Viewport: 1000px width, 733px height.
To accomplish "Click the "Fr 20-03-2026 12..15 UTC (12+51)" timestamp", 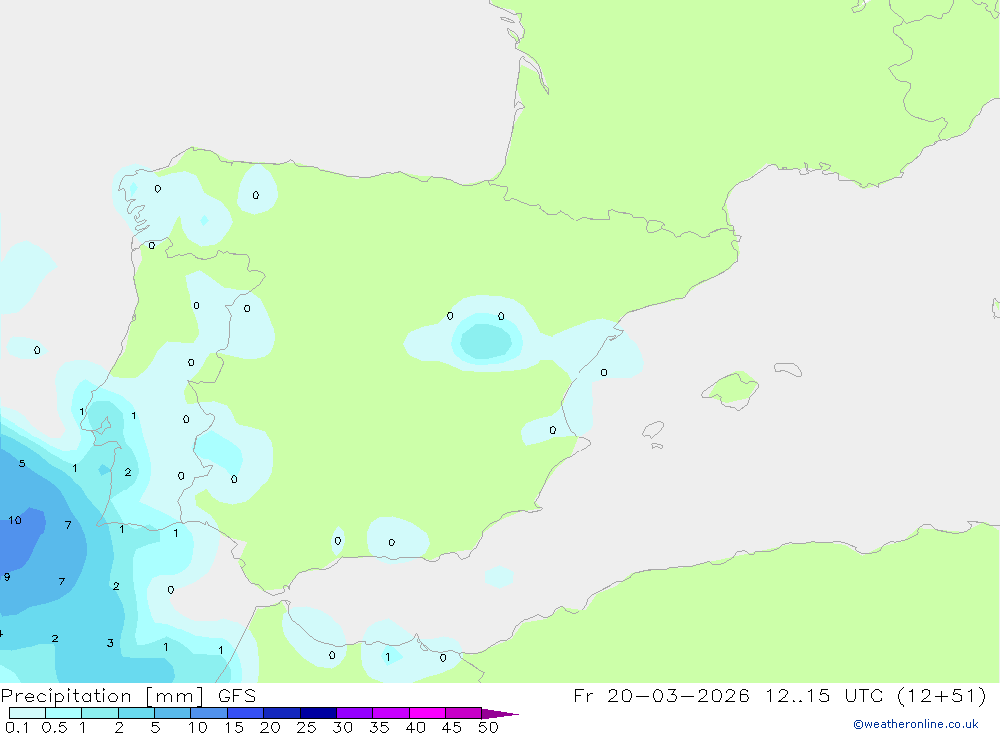I will pyautogui.click(x=780, y=696).
